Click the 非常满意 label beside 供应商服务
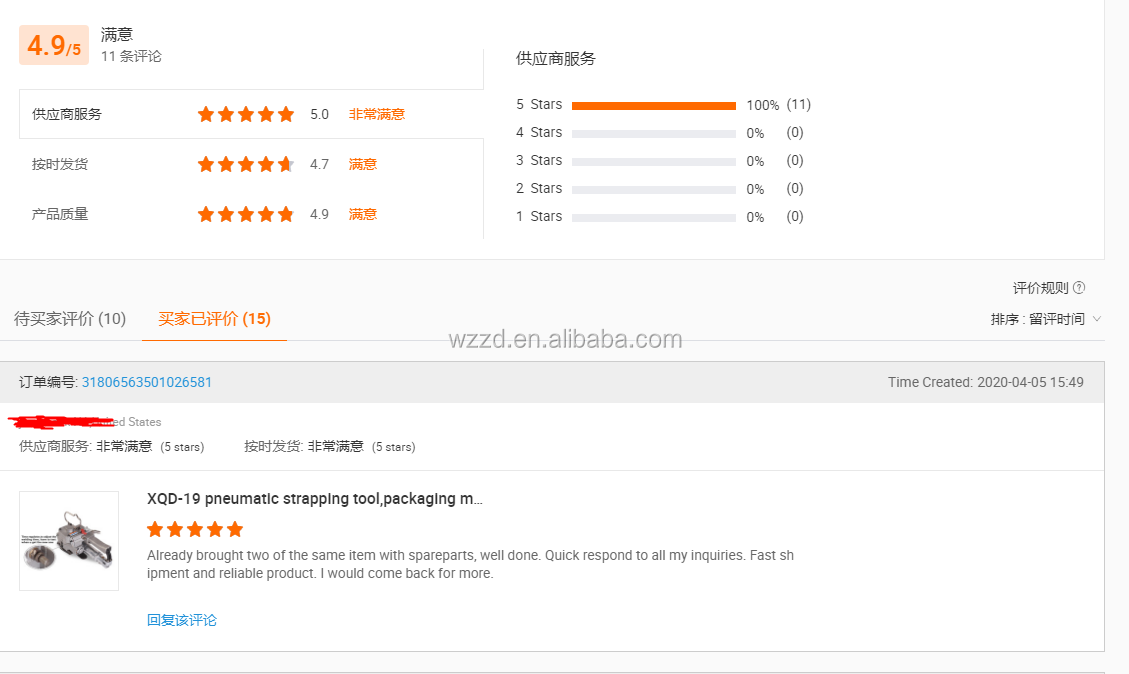The width and height of the screenshot is (1129, 674). point(377,114)
